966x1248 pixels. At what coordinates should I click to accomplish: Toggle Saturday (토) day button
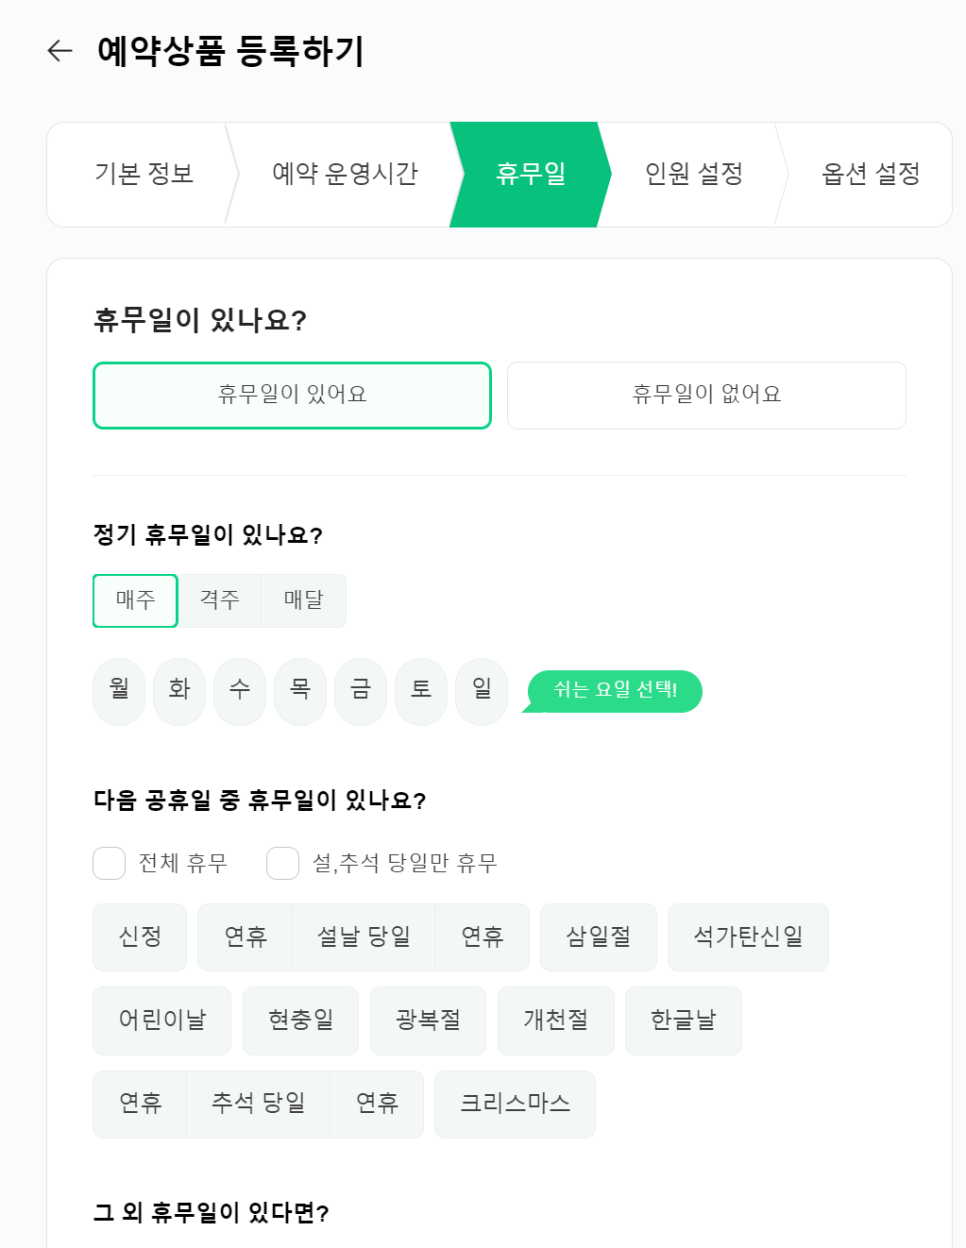(421, 690)
